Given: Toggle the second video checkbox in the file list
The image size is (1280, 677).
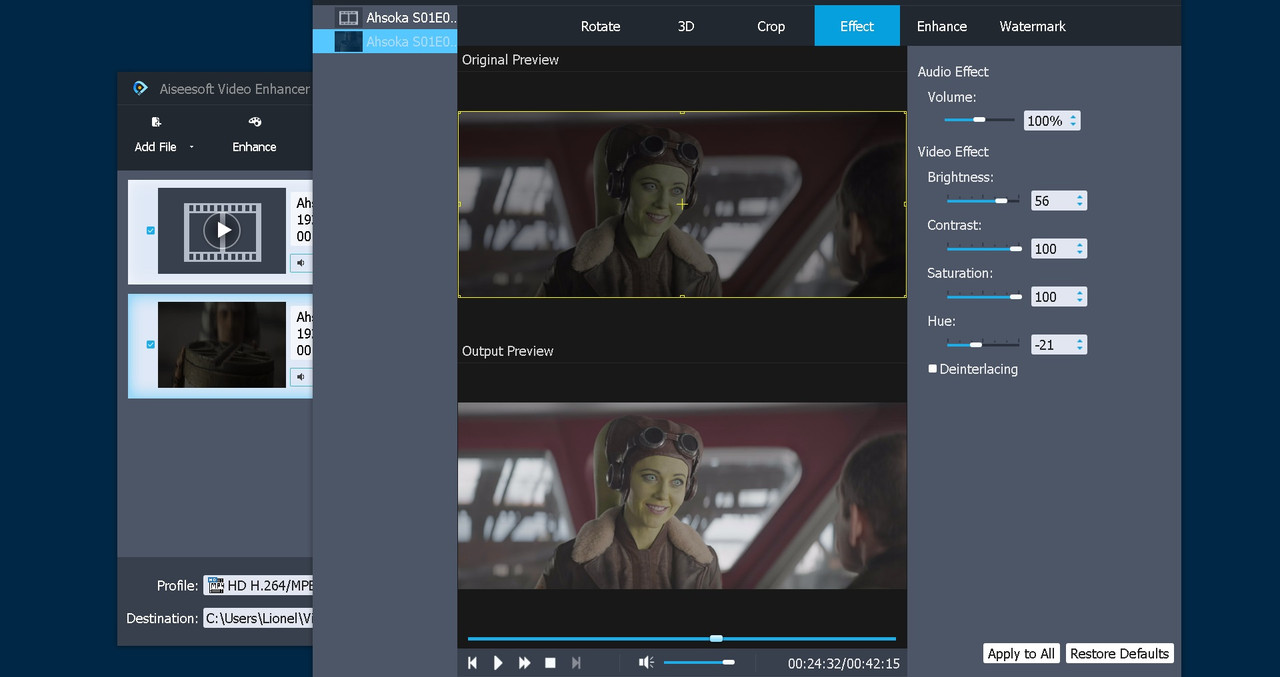Looking at the screenshot, I should (151, 344).
